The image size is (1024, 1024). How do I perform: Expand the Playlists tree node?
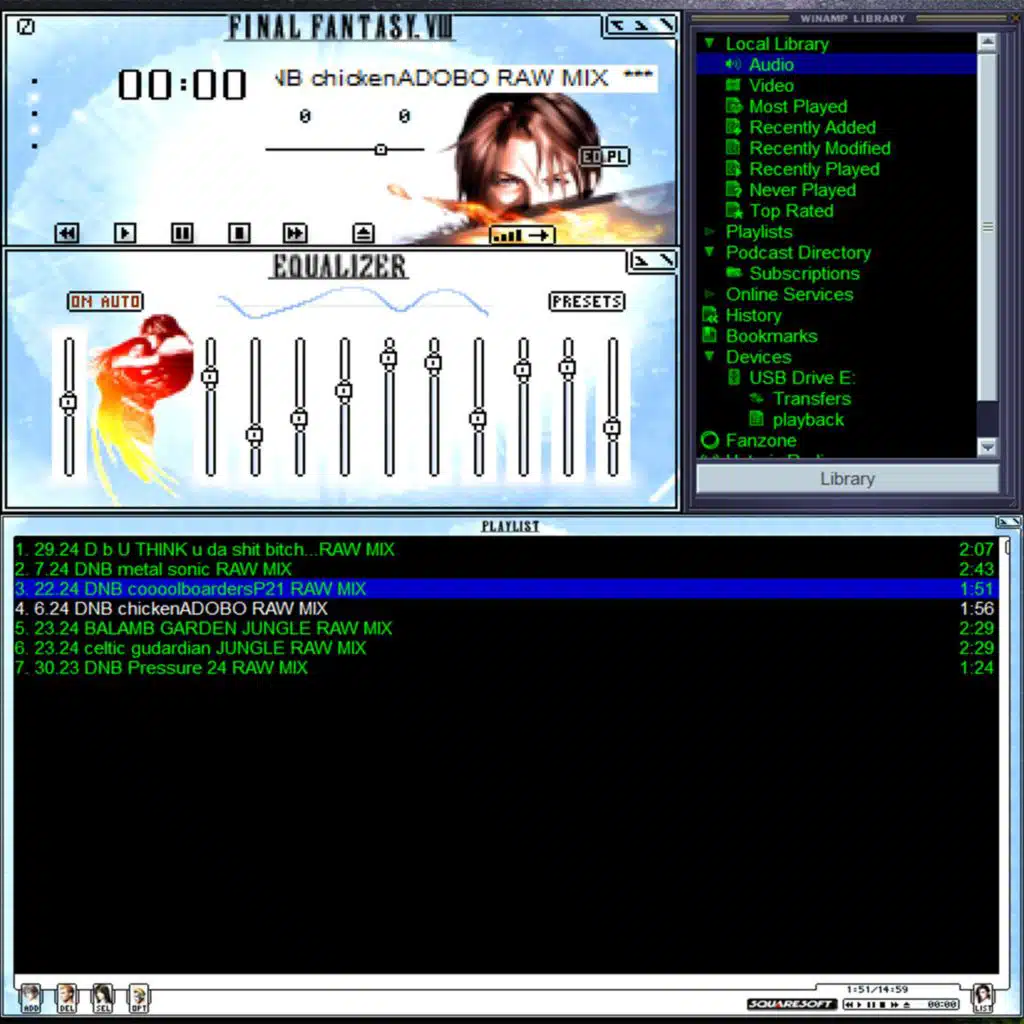tap(709, 232)
